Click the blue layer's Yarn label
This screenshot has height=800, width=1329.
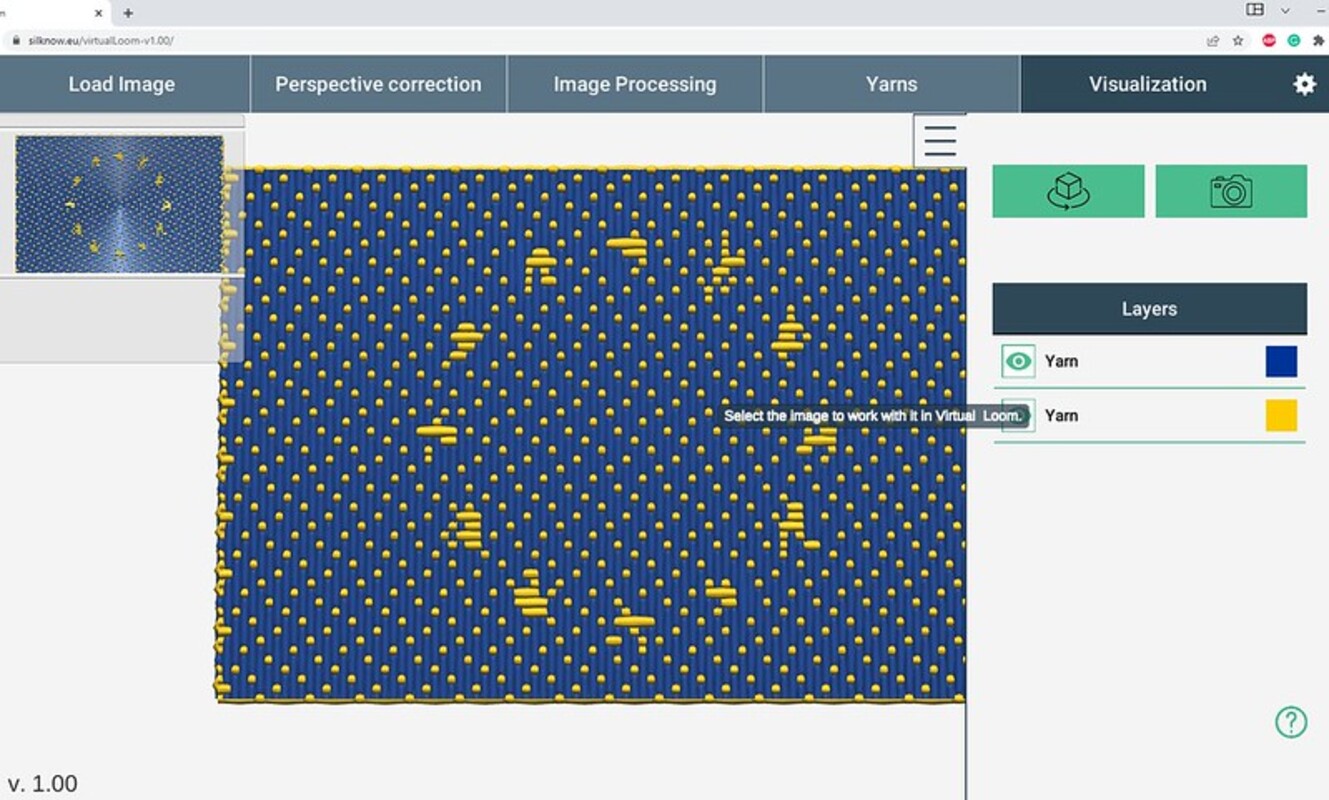pos(1061,361)
